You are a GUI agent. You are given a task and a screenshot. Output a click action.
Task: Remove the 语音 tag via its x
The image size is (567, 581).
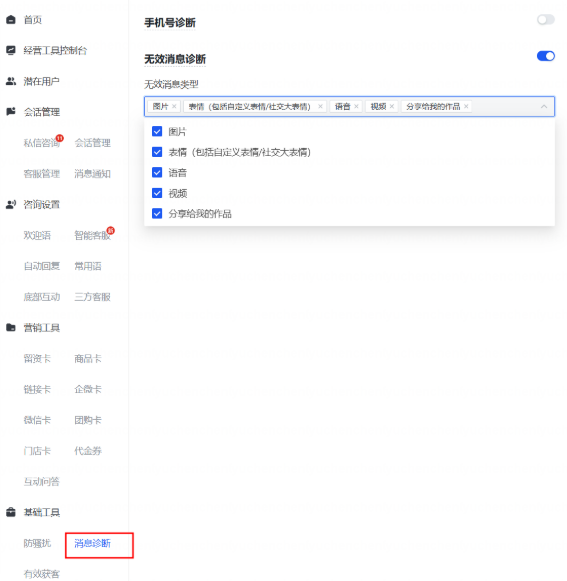[357, 107]
